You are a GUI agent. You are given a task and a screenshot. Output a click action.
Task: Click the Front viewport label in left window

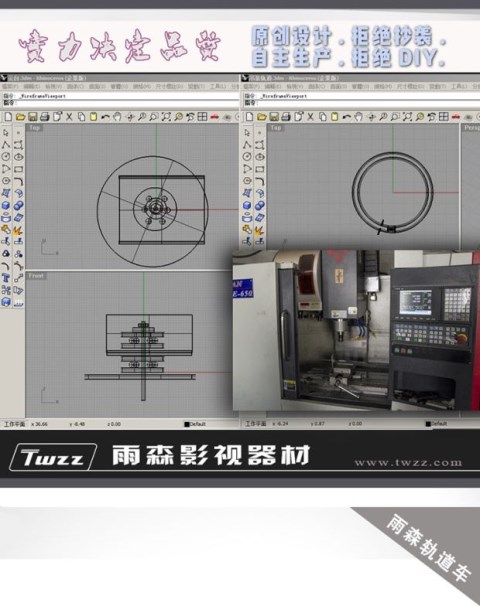click(x=36, y=276)
